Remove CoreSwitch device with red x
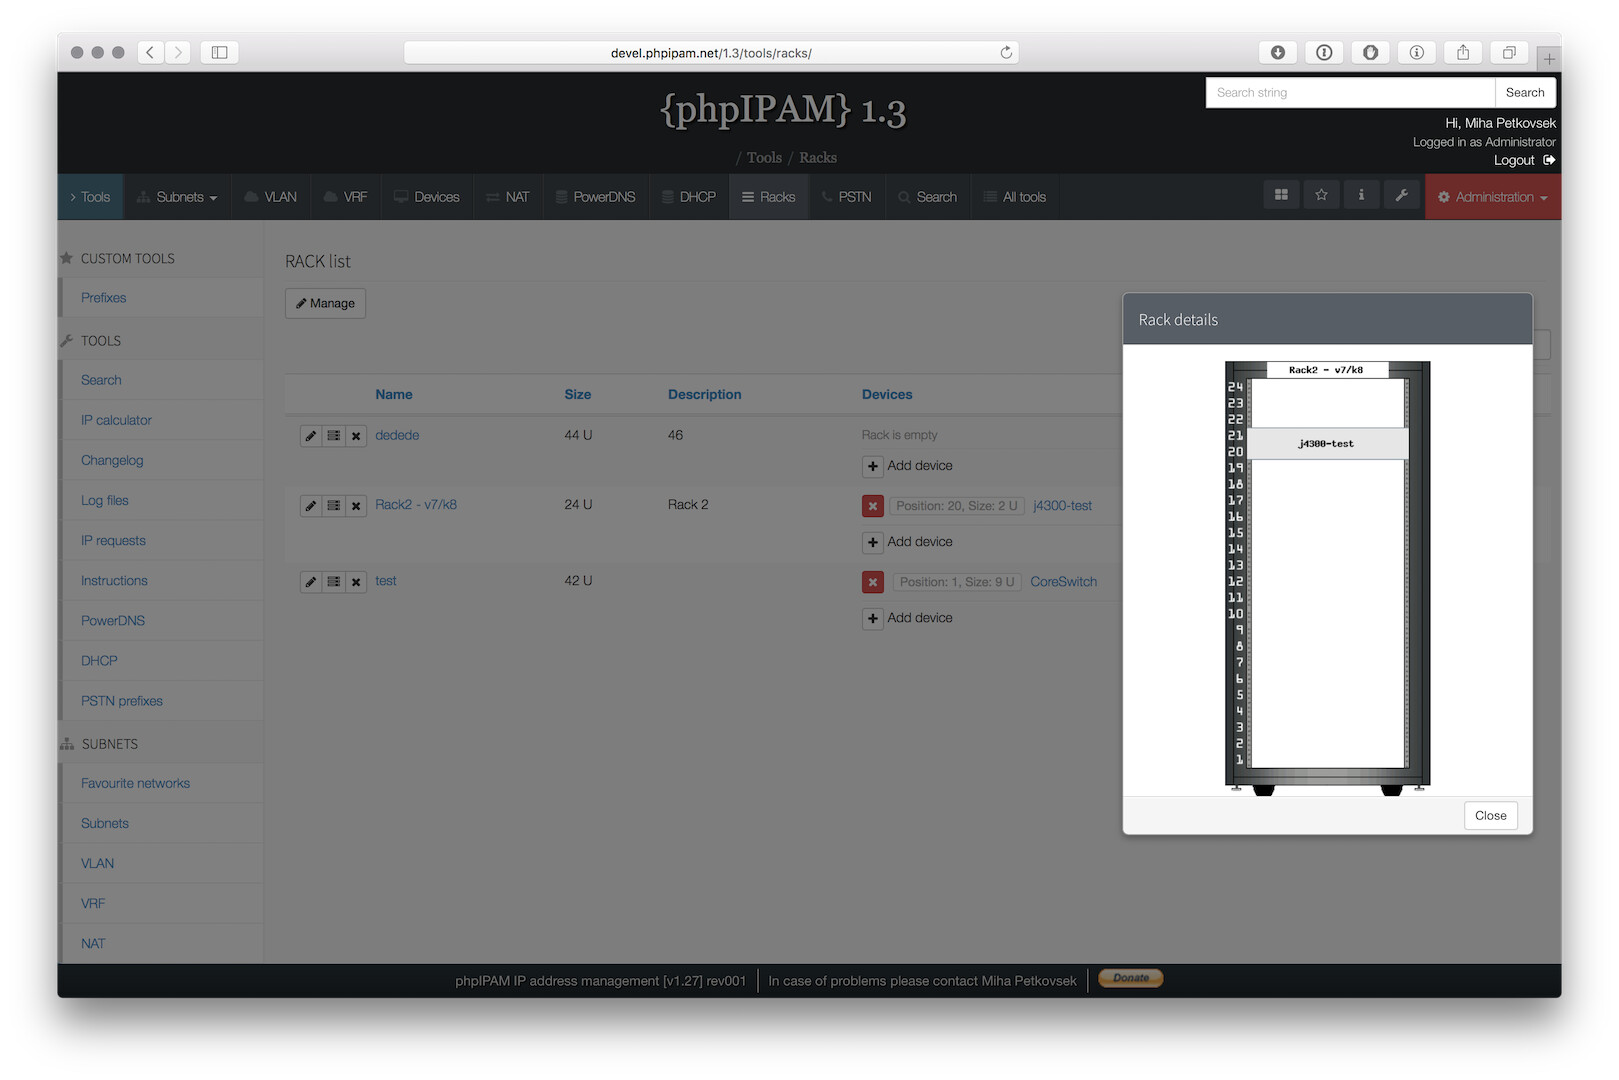1619x1080 pixels. (873, 582)
